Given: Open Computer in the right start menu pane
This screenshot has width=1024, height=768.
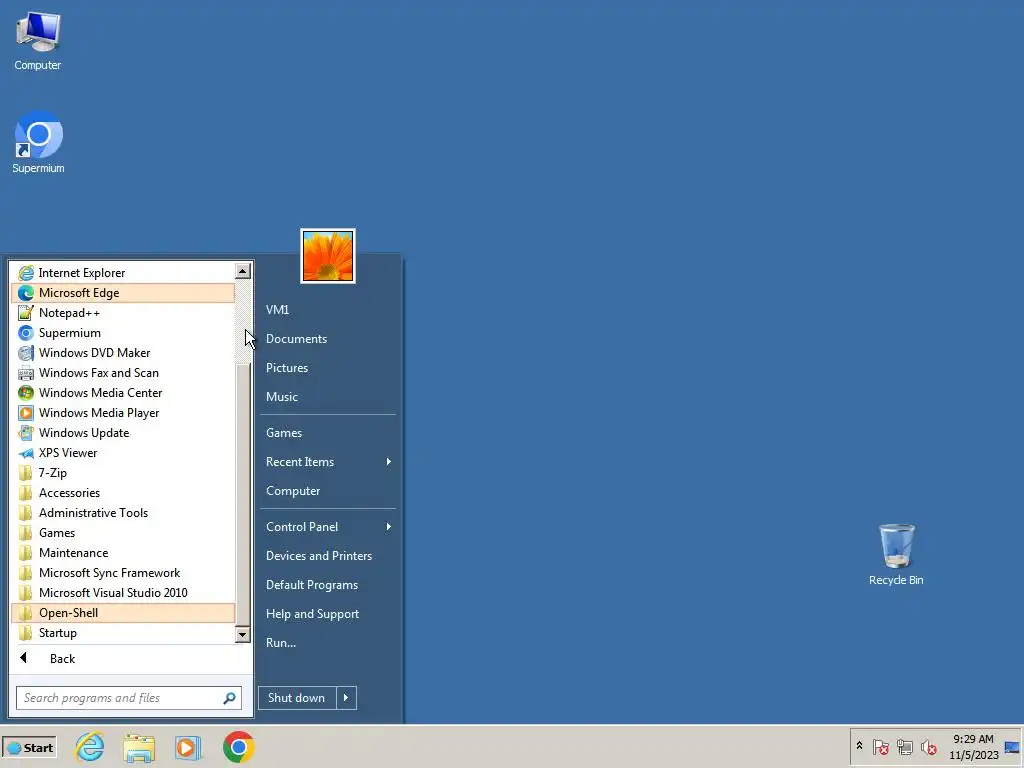Looking at the screenshot, I should pyautogui.click(x=328, y=490).
